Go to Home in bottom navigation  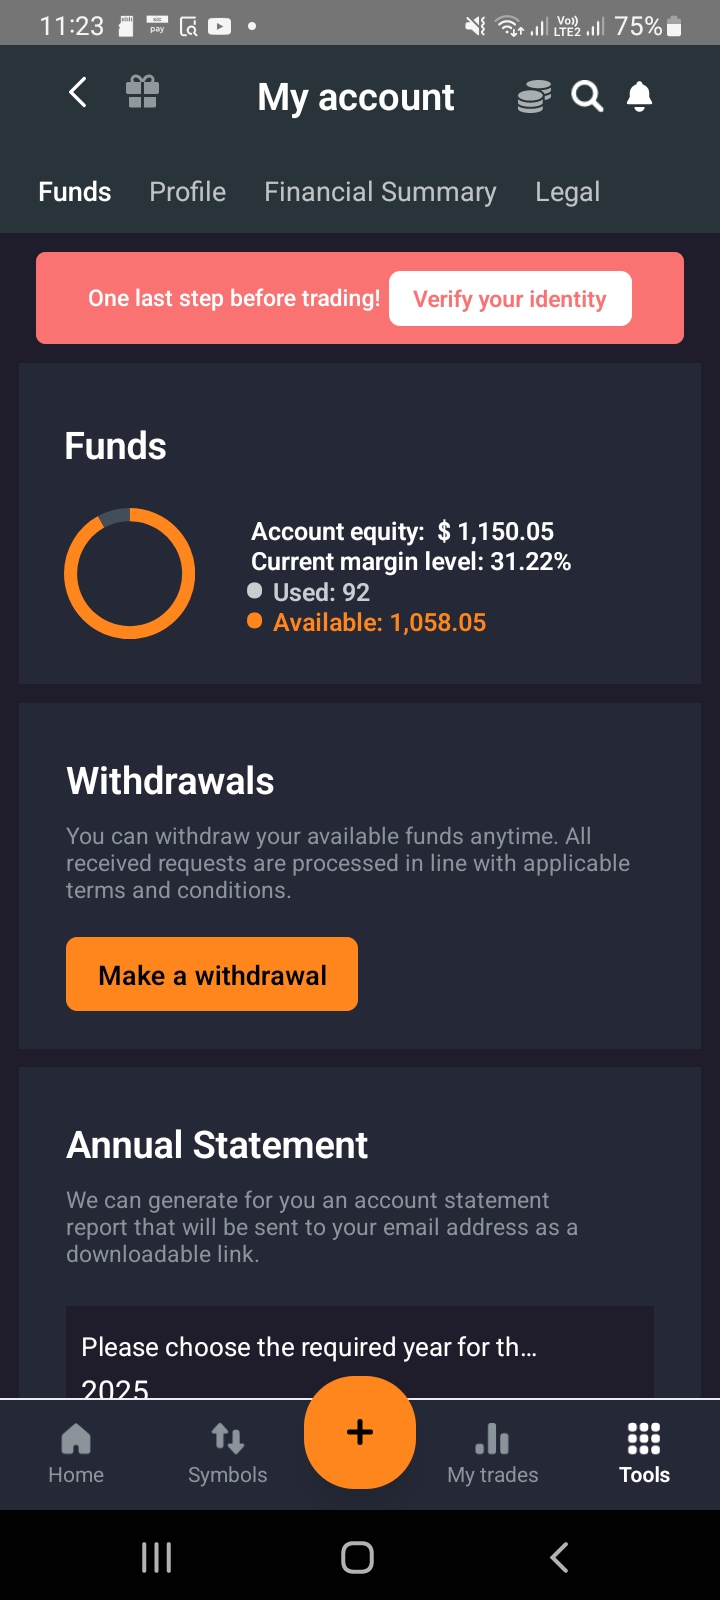click(x=76, y=1453)
